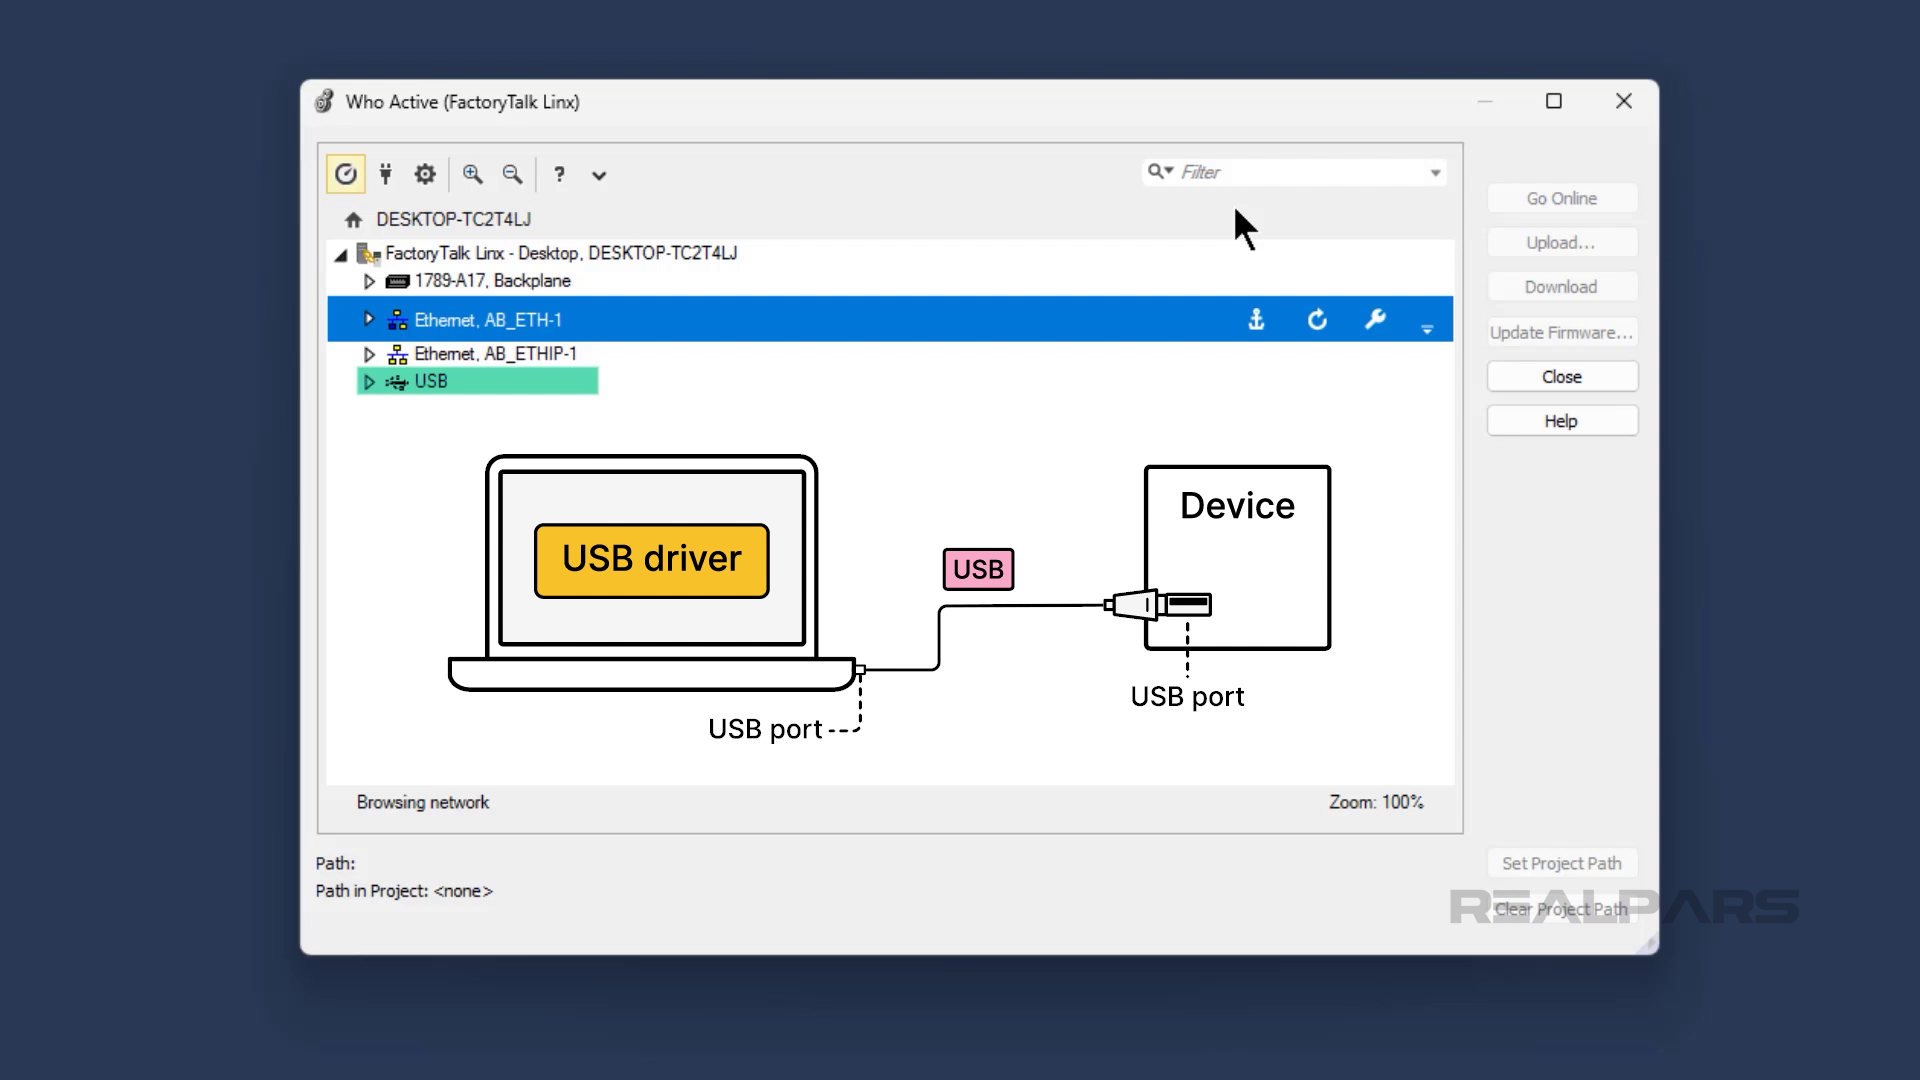Select FactoryTalk Linx - Desktop tree row
This screenshot has width=1920, height=1080.
click(561, 253)
